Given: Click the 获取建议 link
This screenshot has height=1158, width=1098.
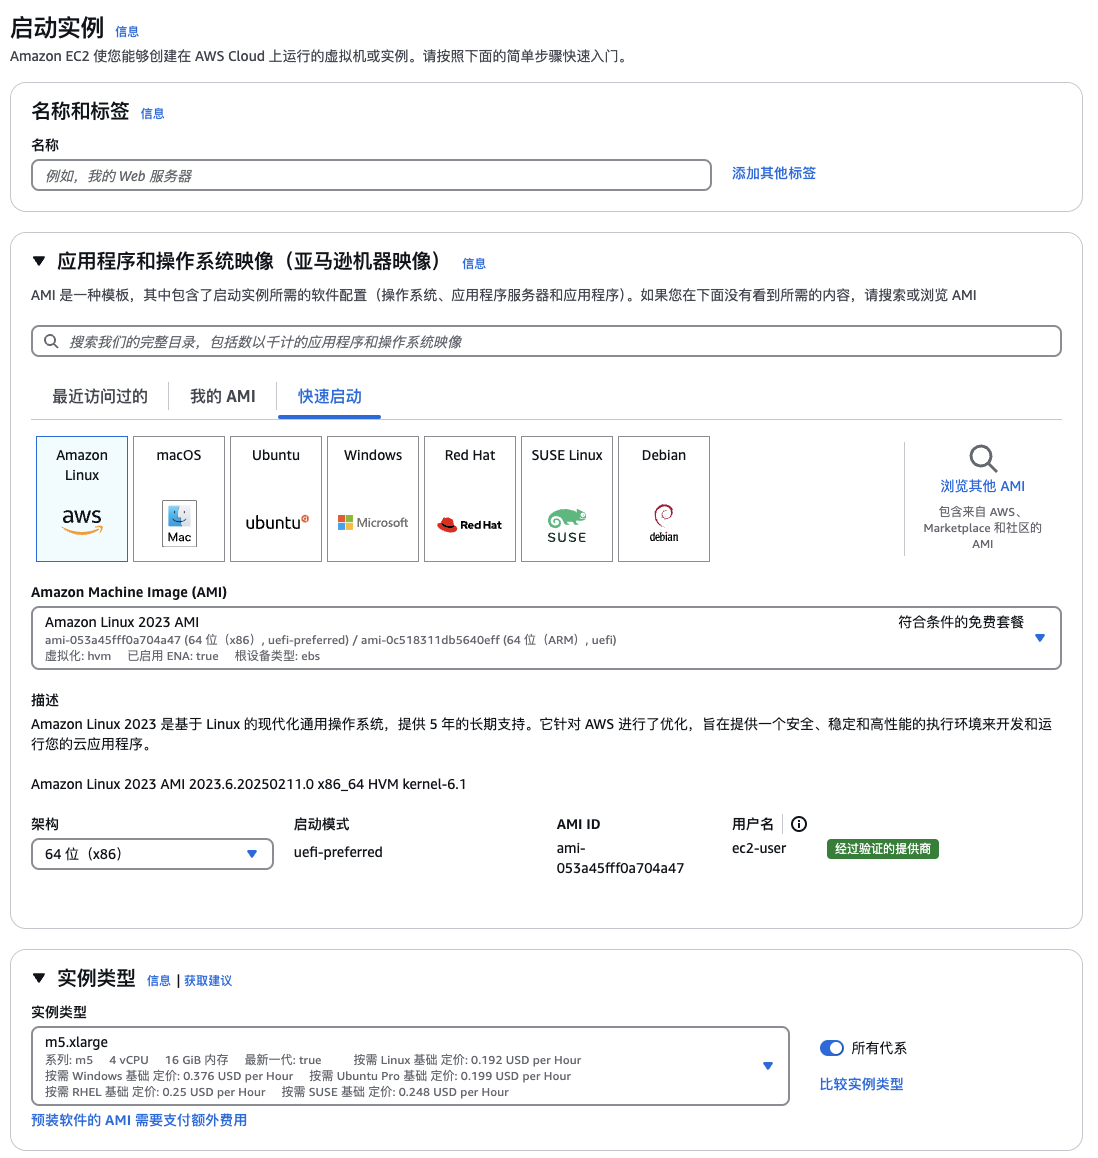Looking at the screenshot, I should [208, 981].
